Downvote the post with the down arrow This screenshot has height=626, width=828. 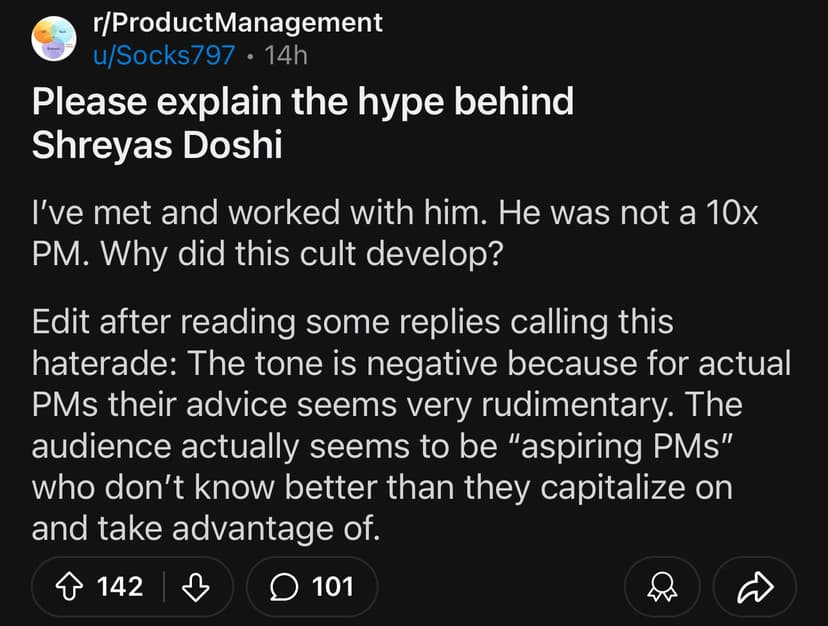pos(196,586)
